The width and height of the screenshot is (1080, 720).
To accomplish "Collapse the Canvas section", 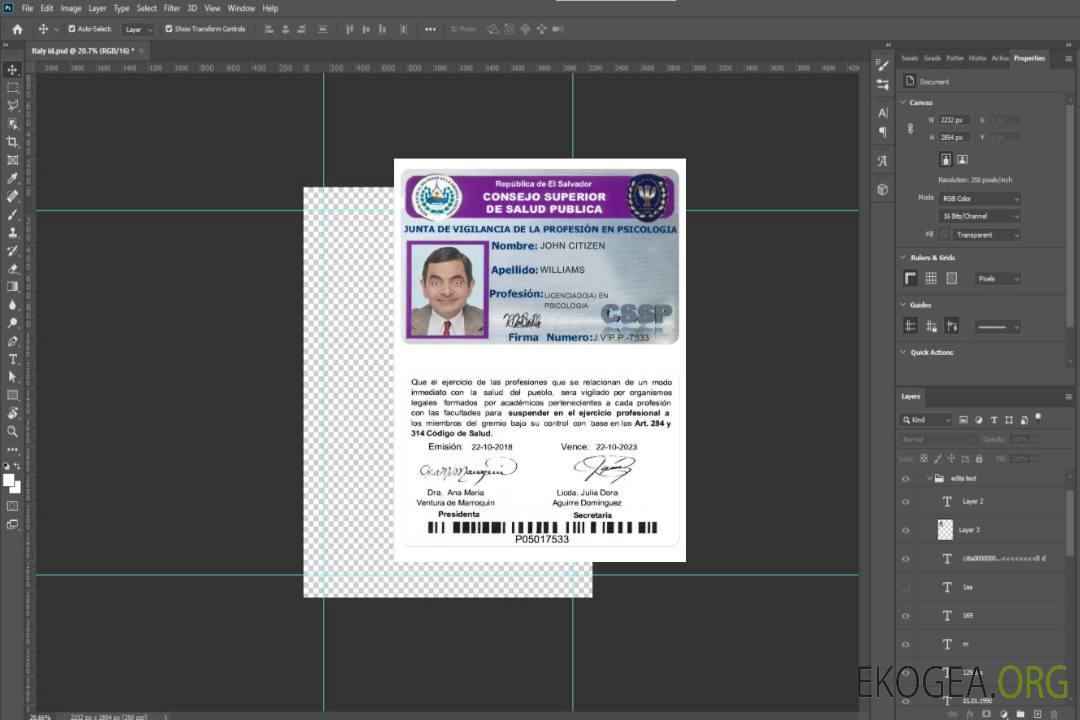I will [903, 102].
